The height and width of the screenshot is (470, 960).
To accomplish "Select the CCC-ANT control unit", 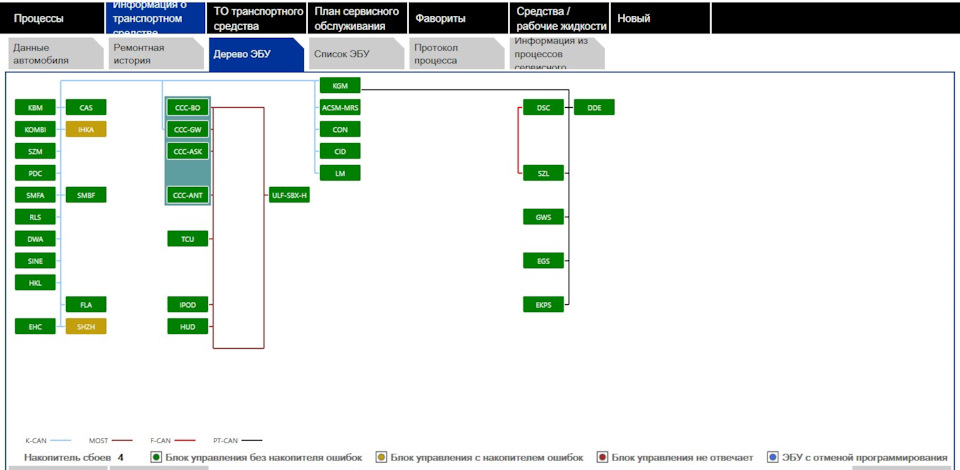I will [187, 195].
